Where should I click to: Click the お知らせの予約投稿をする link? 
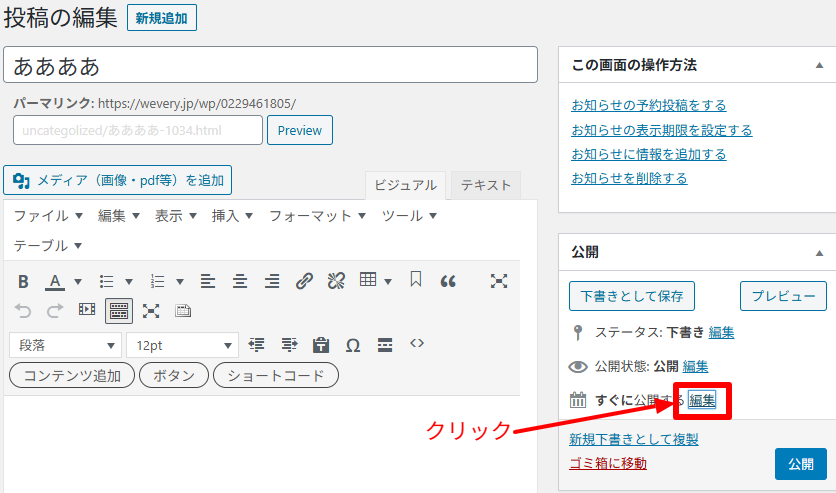pyautogui.click(x=648, y=105)
